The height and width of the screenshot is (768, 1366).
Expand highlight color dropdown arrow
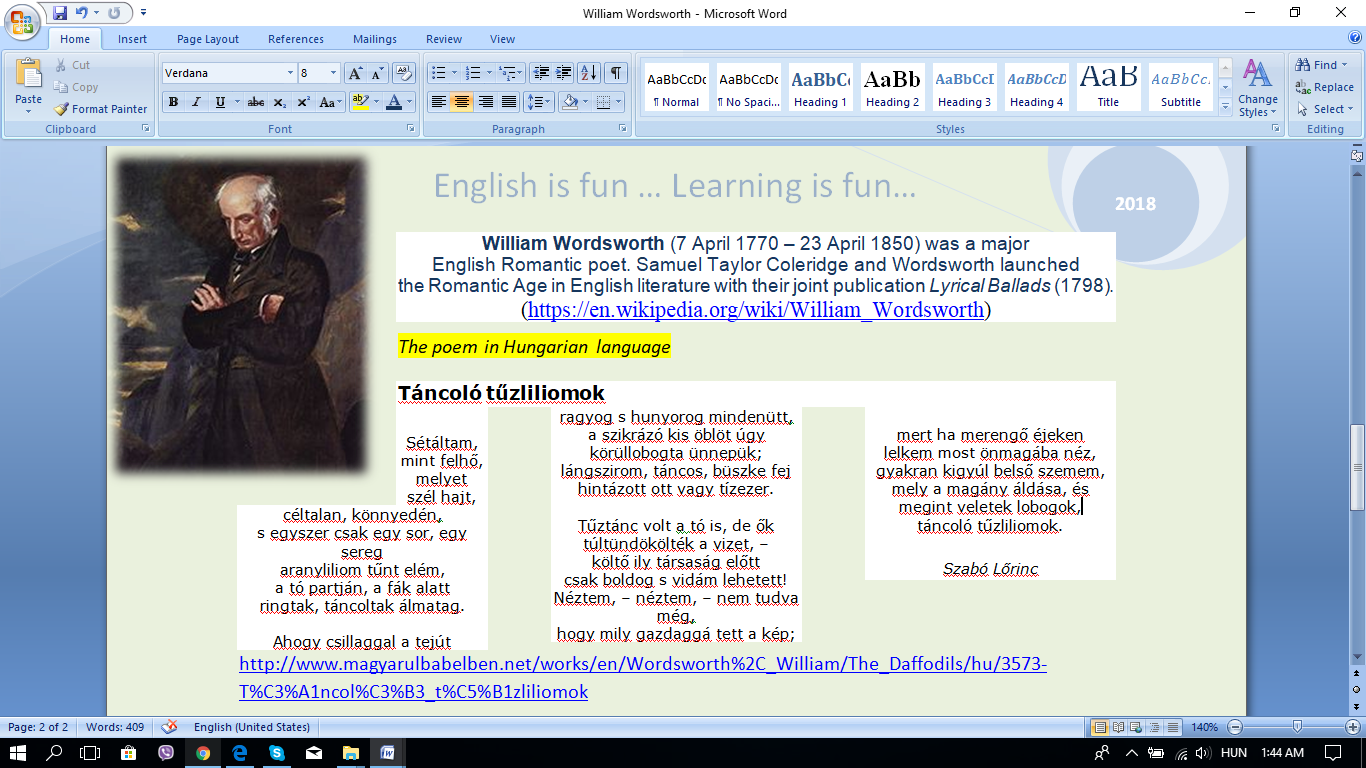377,102
